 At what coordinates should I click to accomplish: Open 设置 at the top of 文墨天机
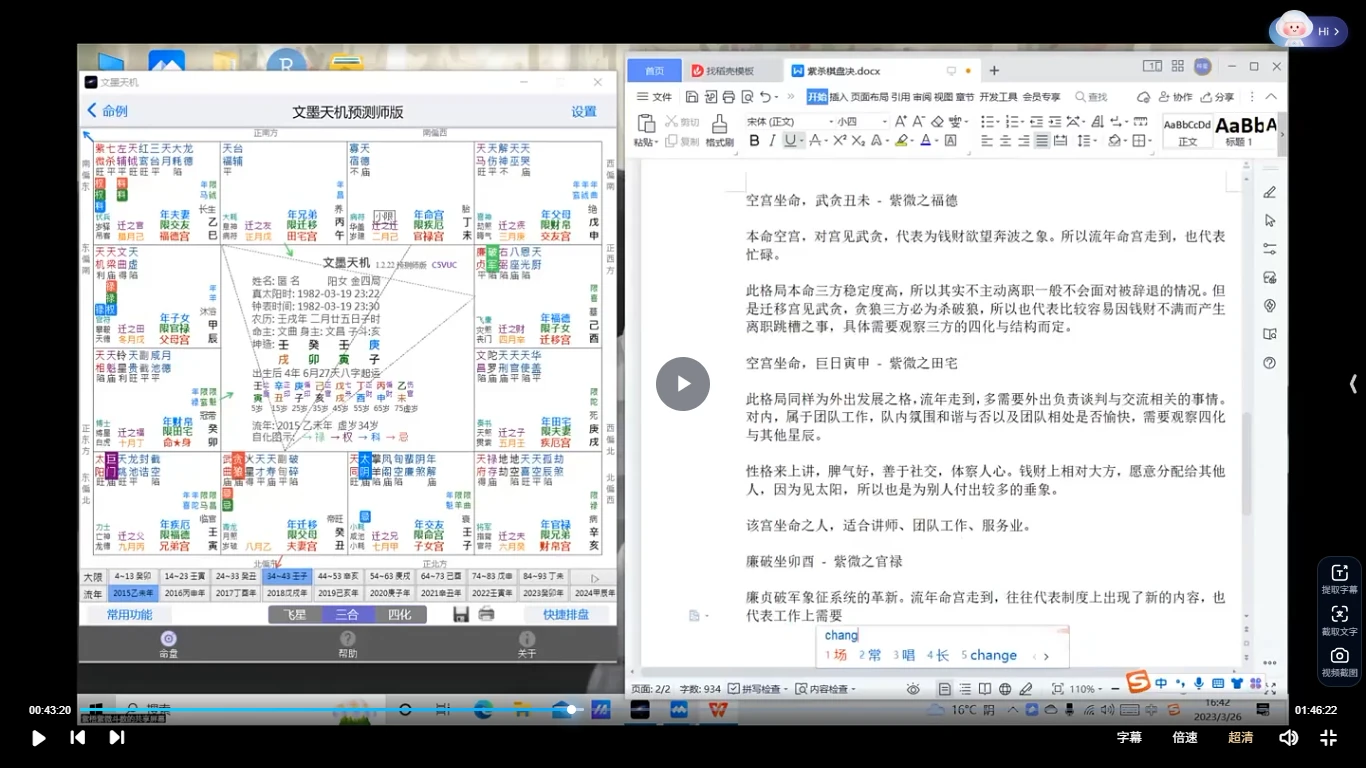point(584,113)
